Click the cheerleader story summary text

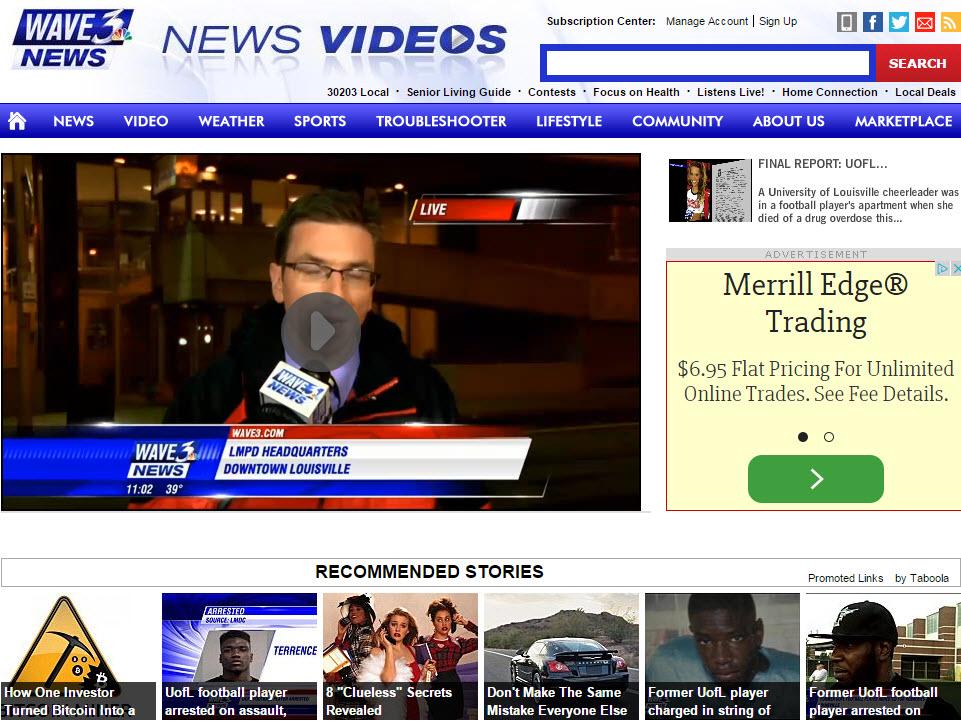pos(858,205)
